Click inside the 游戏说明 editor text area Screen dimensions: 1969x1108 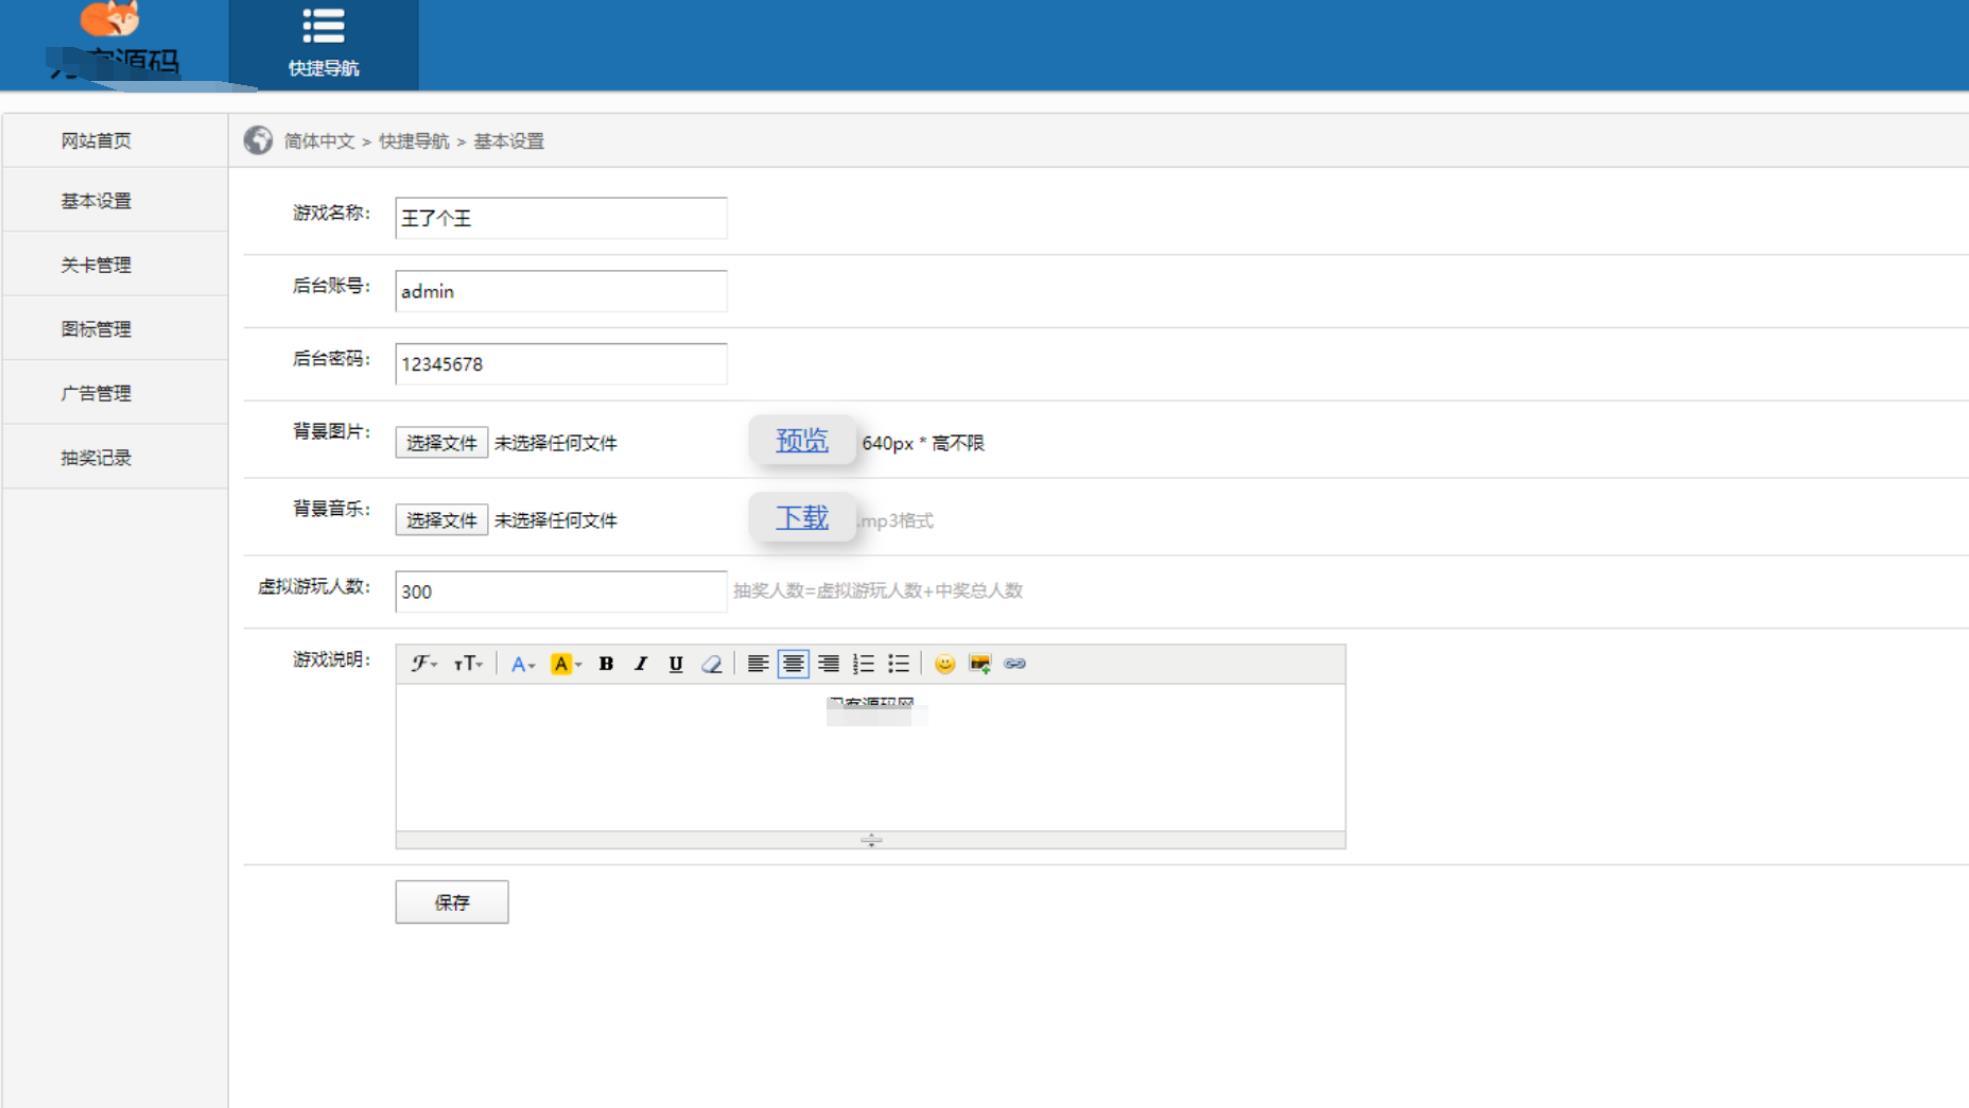(870, 757)
